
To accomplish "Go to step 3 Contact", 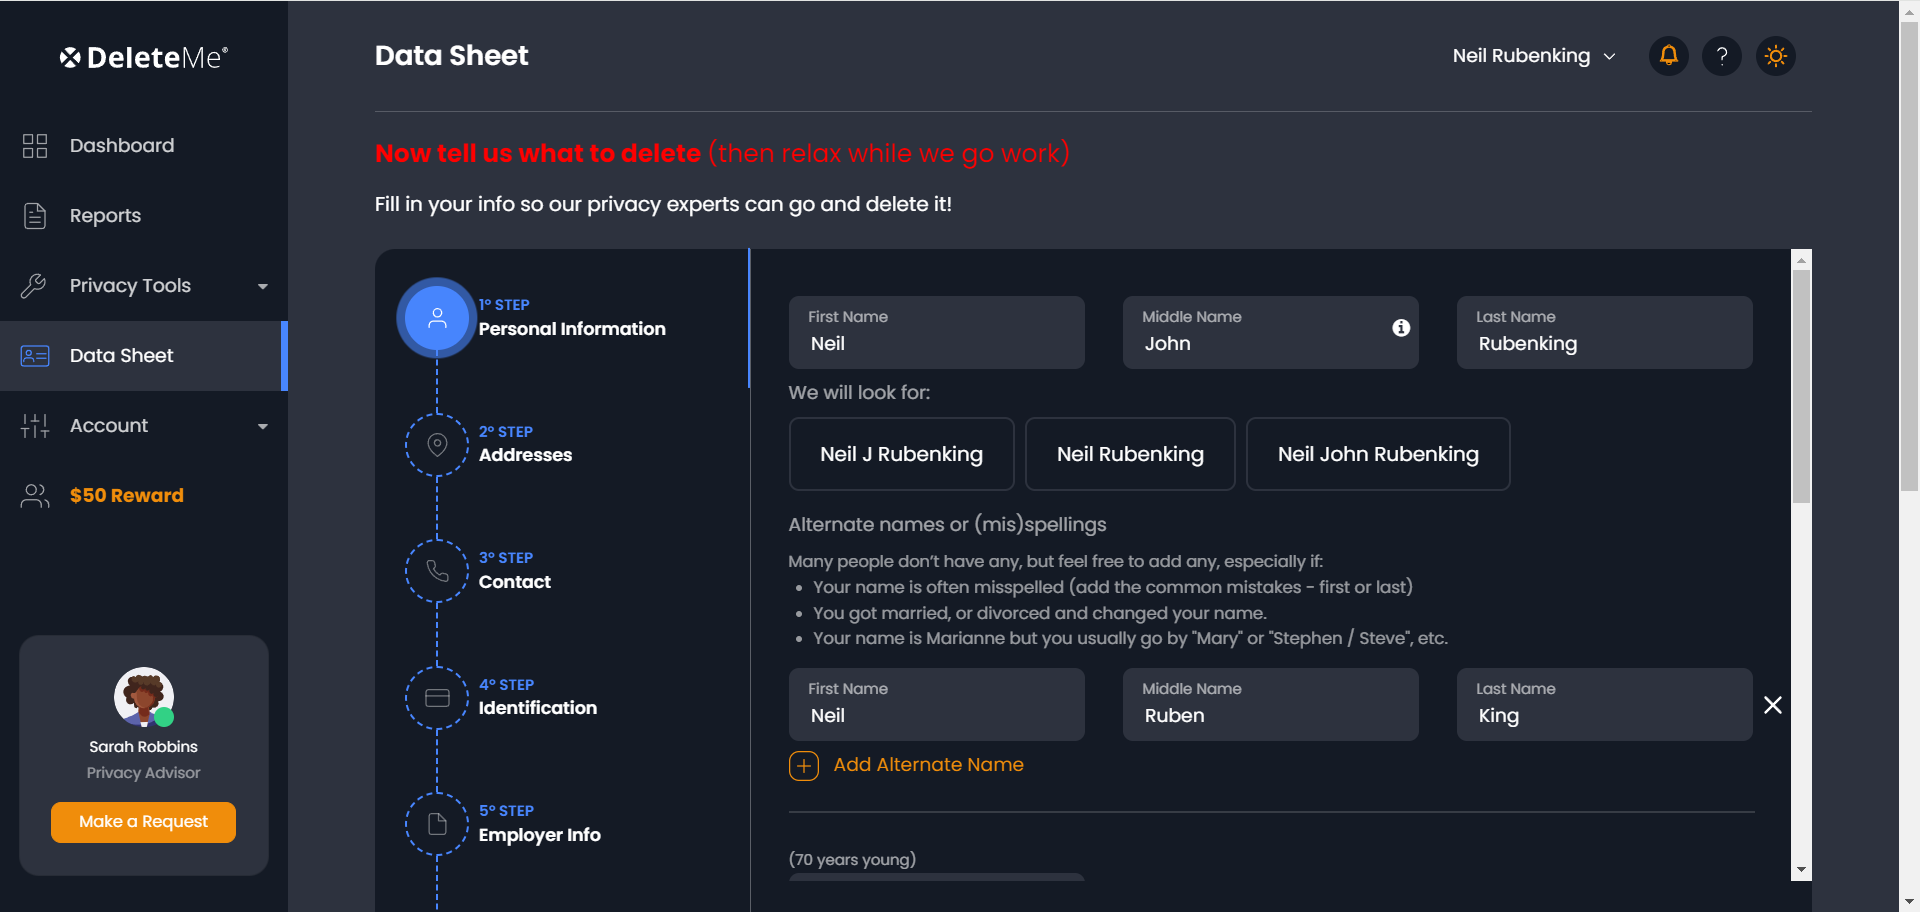I will (515, 571).
